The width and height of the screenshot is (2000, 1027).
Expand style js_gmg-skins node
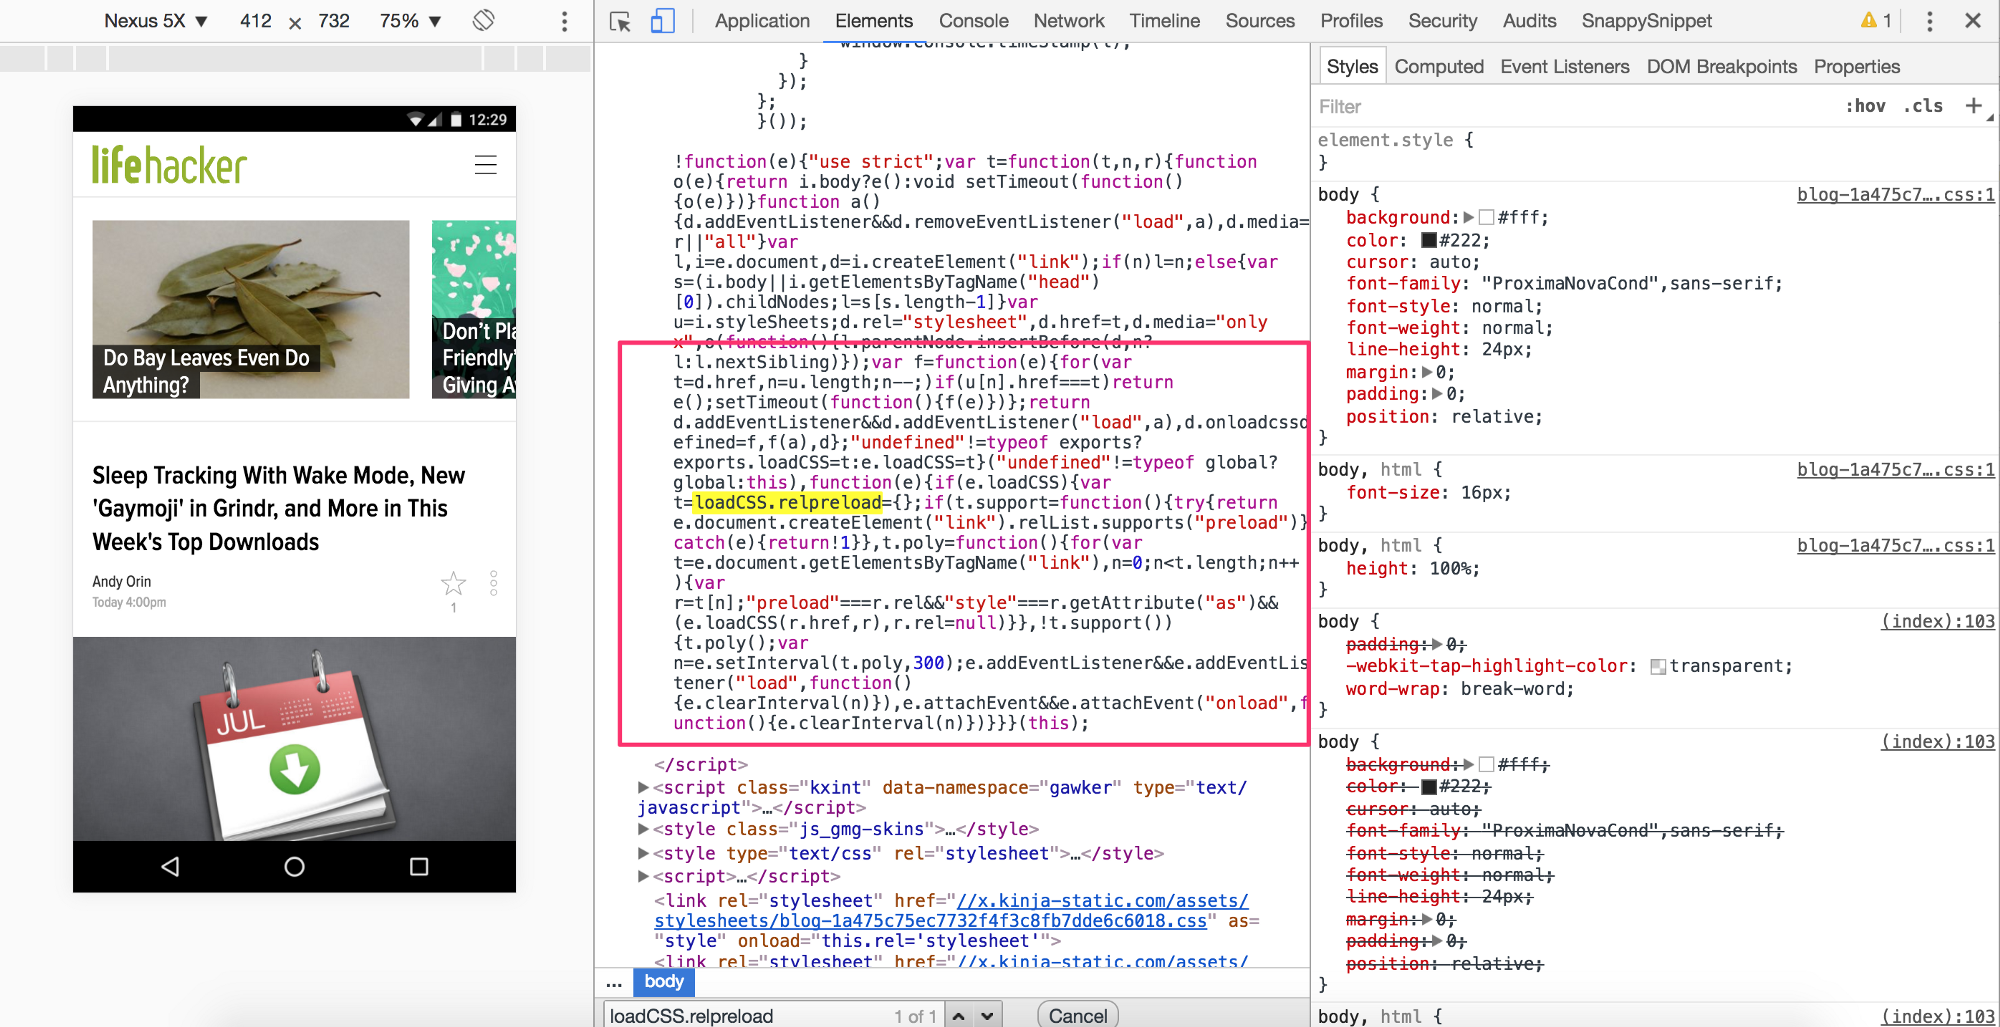coord(644,829)
